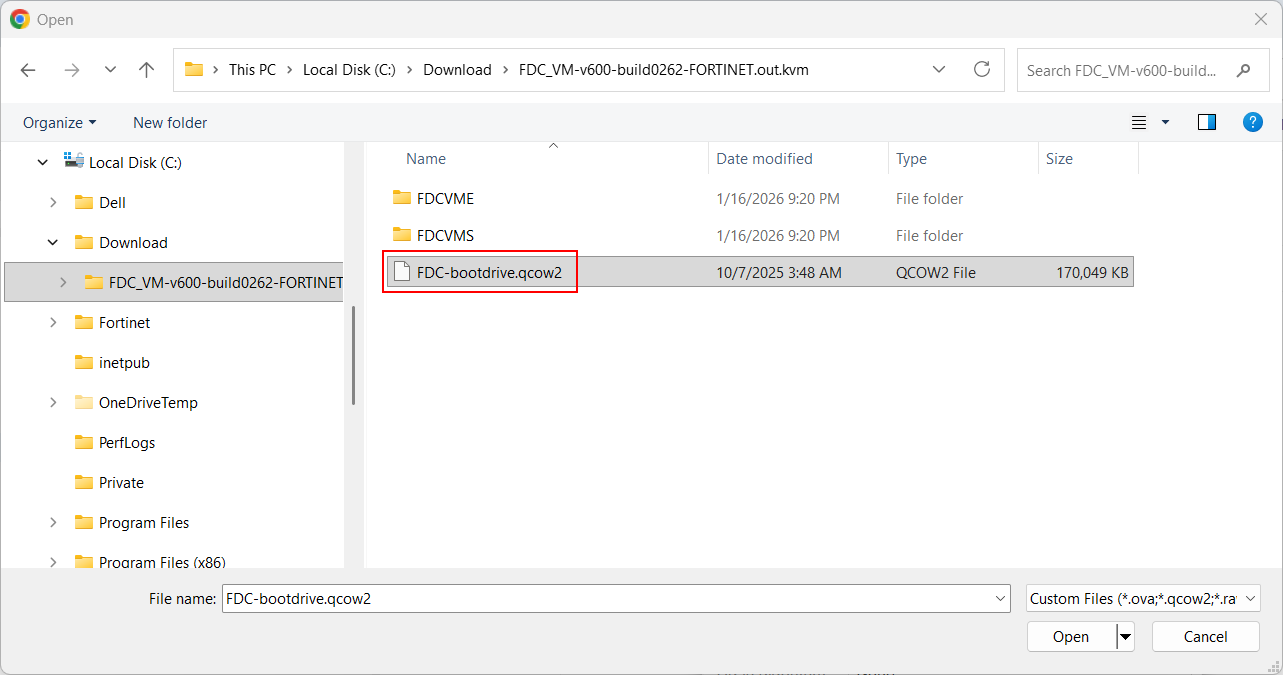
Task: Open the Organize menu
Action: click(60, 122)
